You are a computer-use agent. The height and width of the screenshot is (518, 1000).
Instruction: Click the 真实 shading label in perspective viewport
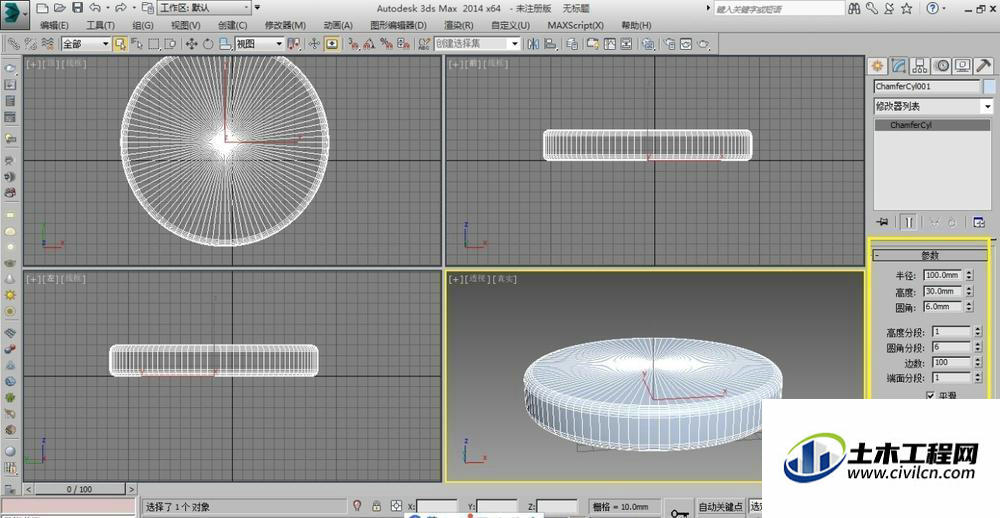click(505, 279)
